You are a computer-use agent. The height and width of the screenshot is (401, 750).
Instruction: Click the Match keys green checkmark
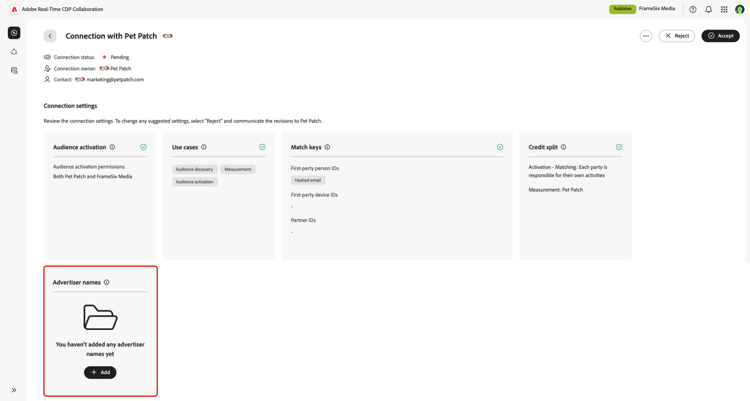tap(500, 147)
